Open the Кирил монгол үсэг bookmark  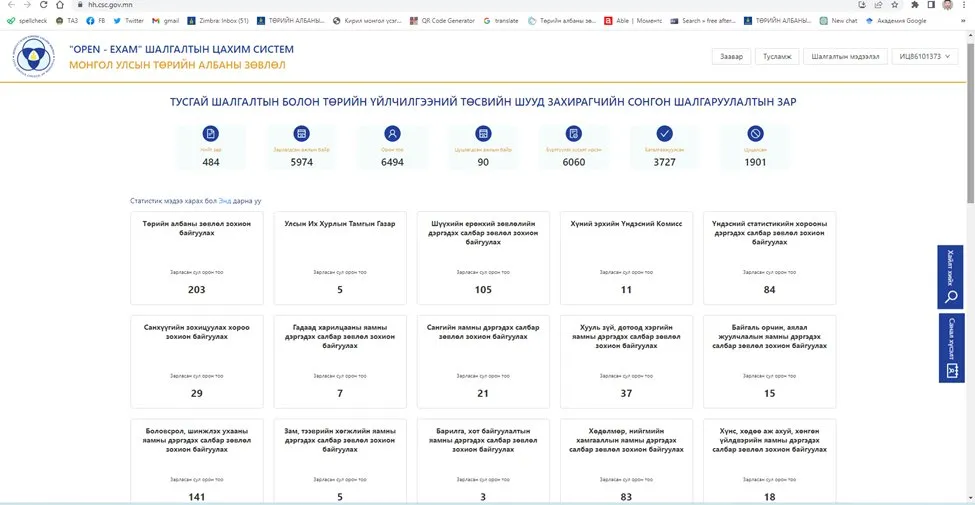(x=367, y=21)
